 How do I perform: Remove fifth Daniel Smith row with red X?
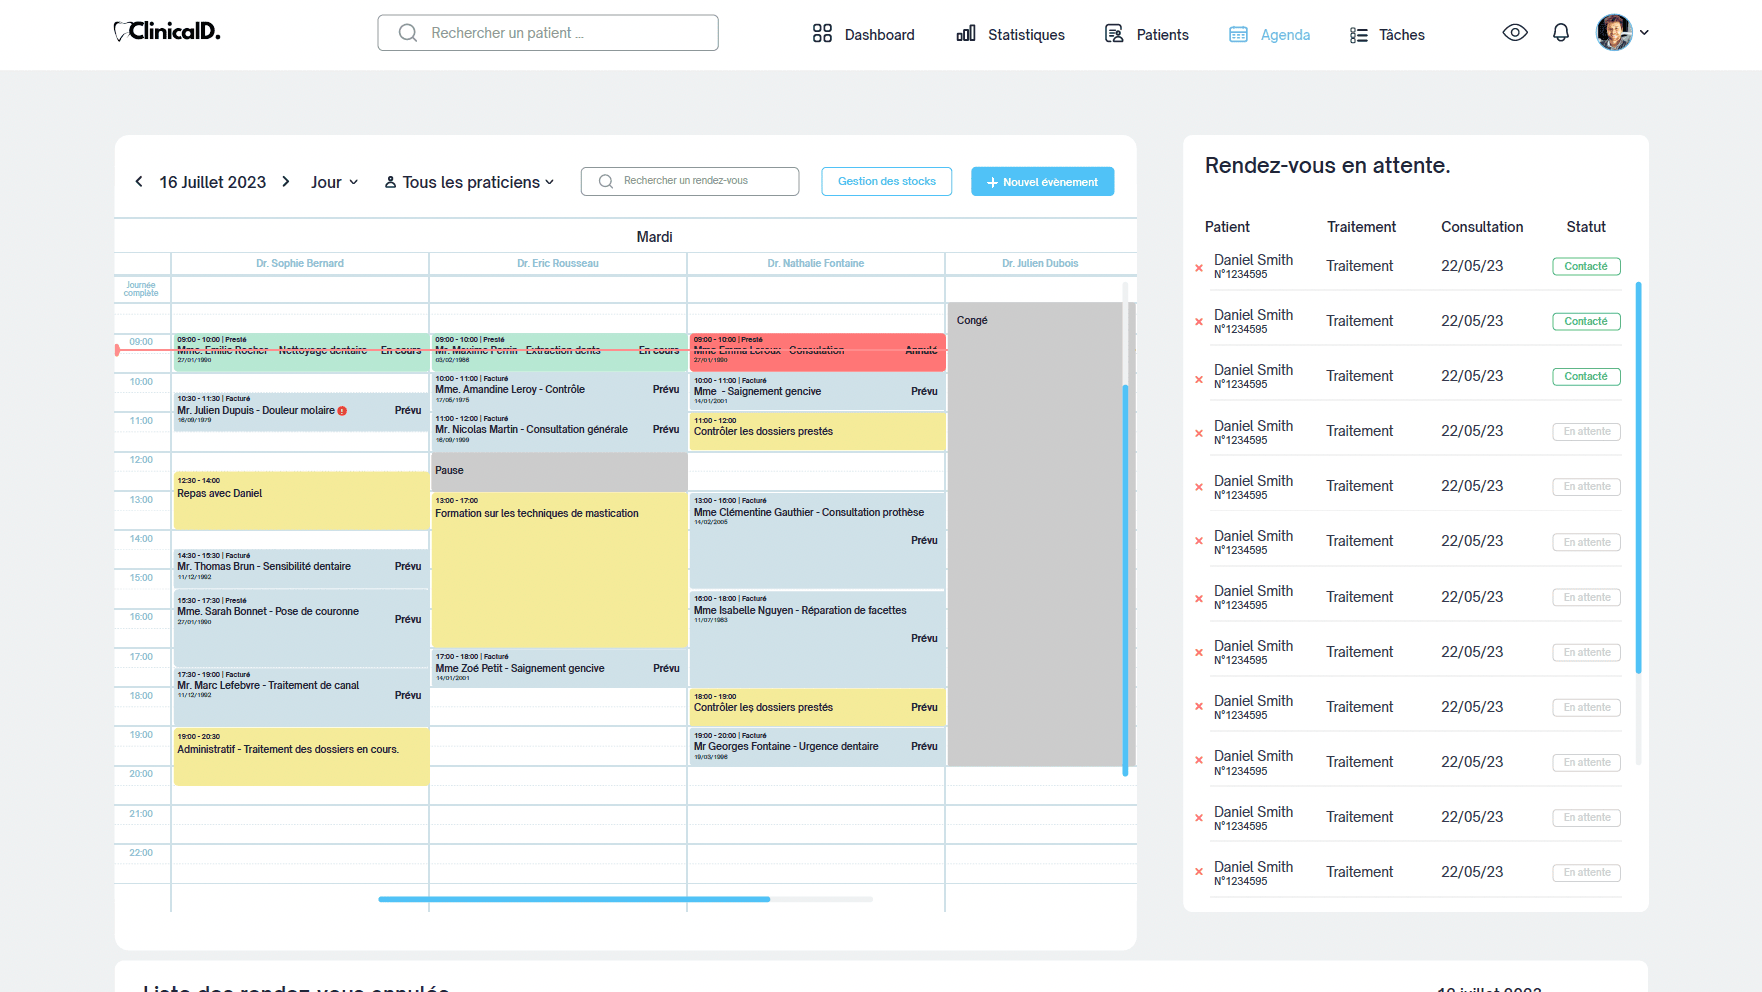pos(1199,487)
